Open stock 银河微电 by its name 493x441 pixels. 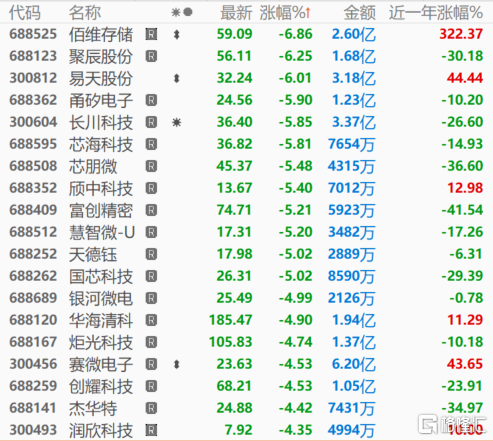101,298
